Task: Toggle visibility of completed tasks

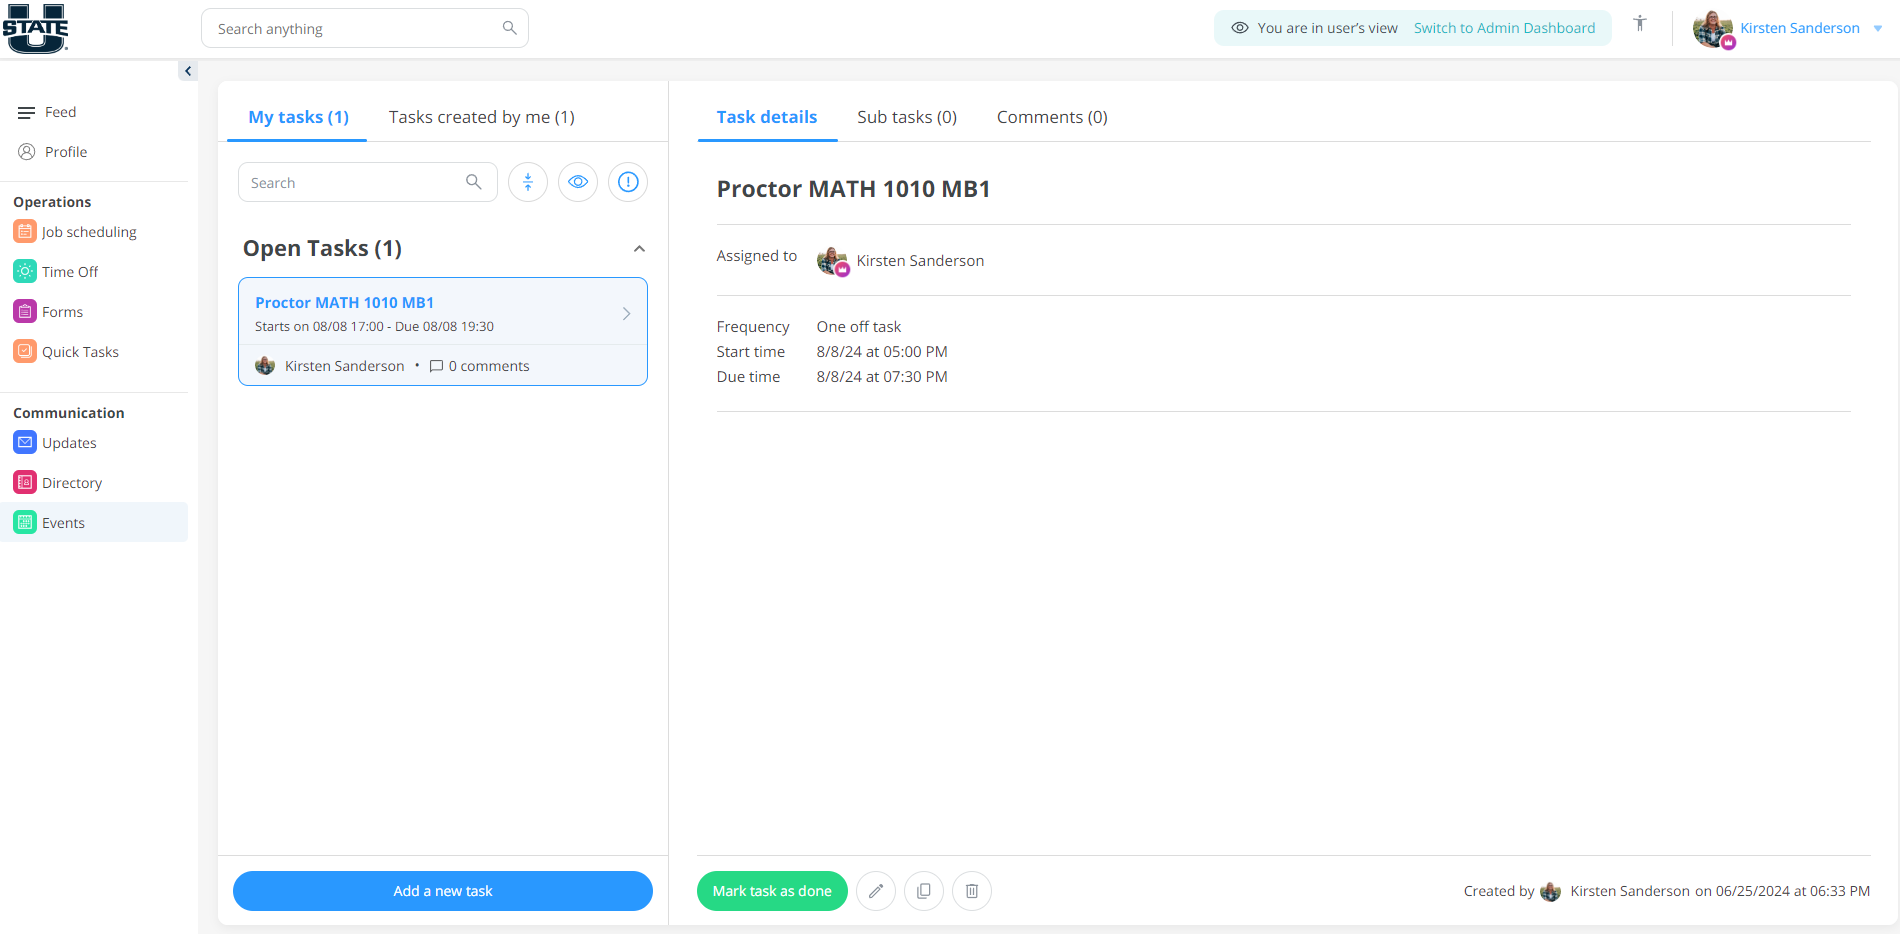Action: [578, 182]
